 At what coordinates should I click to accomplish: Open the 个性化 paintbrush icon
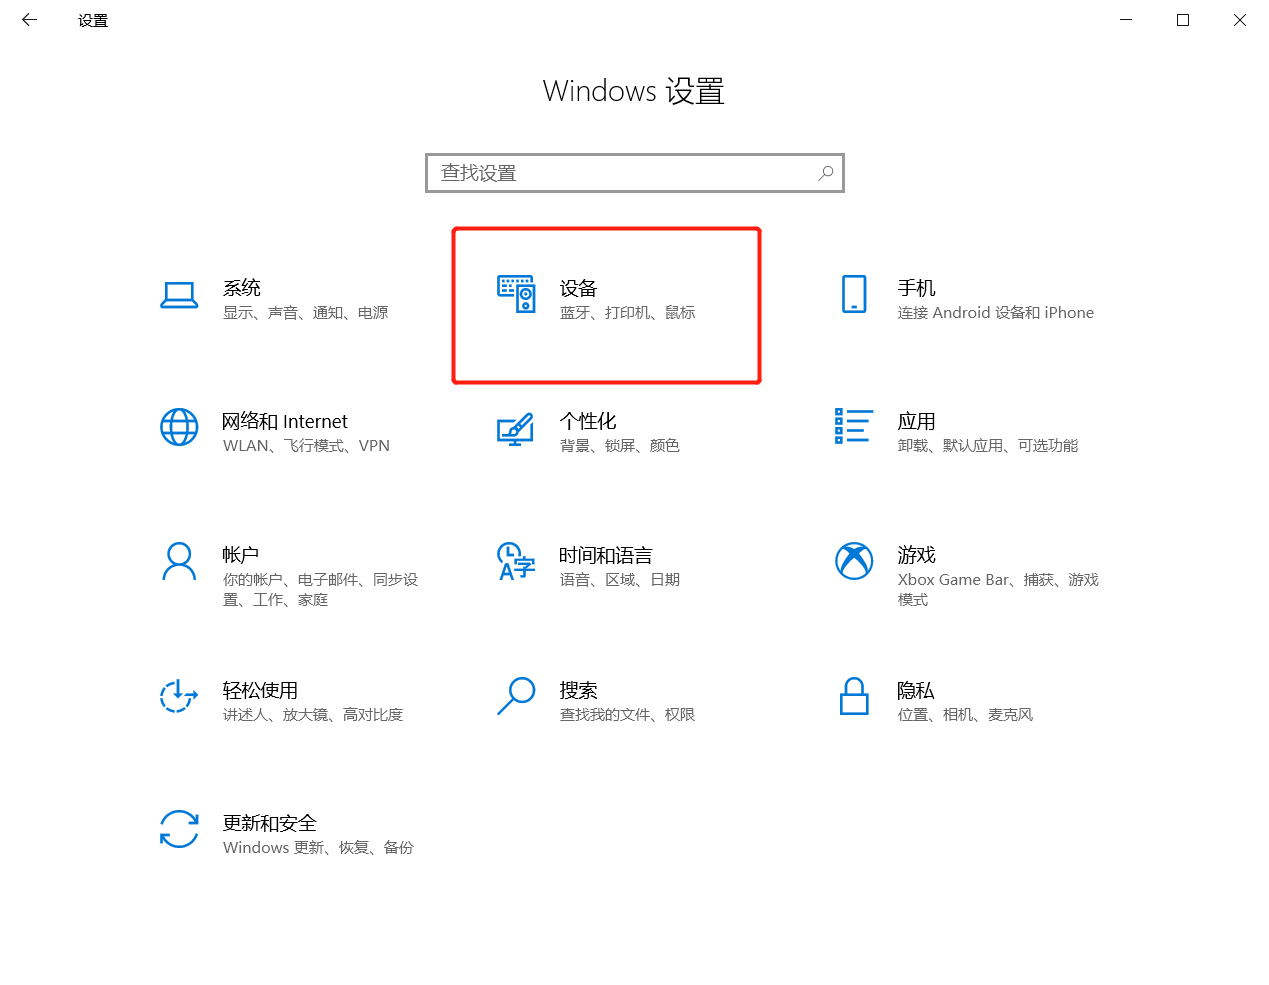click(x=516, y=429)
